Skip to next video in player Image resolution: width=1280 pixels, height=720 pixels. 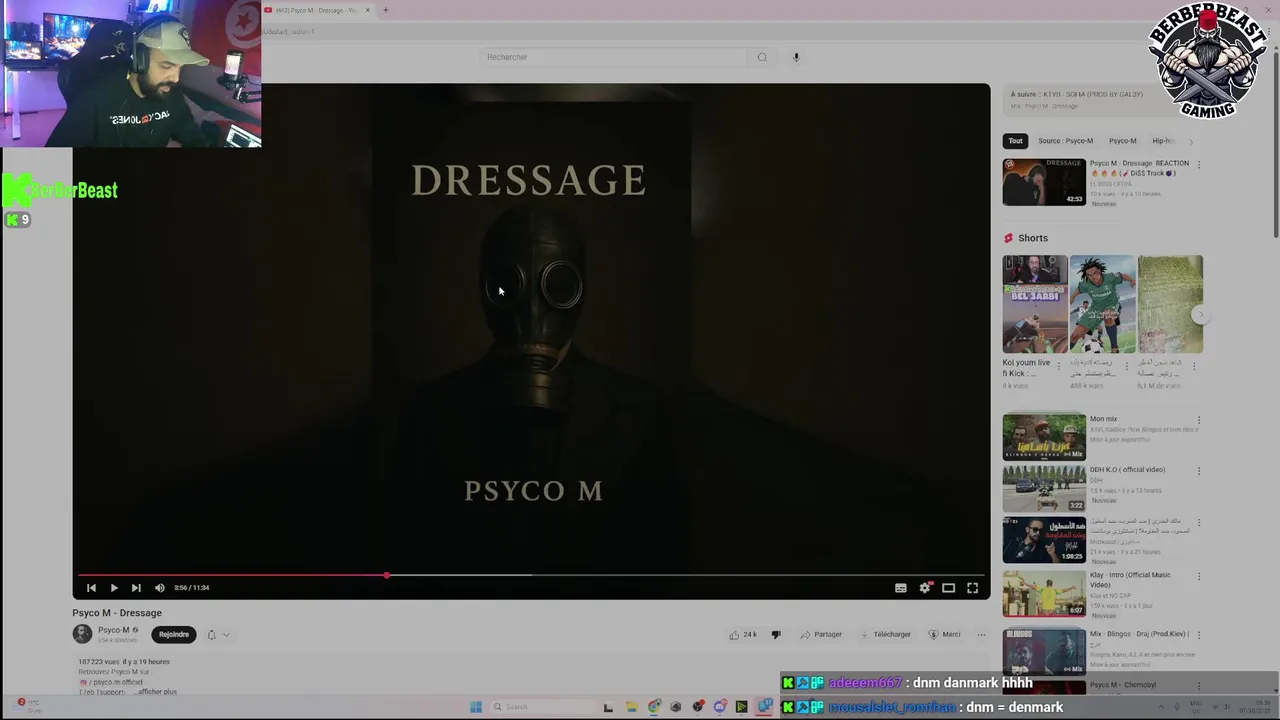click(x=136, y=588)
